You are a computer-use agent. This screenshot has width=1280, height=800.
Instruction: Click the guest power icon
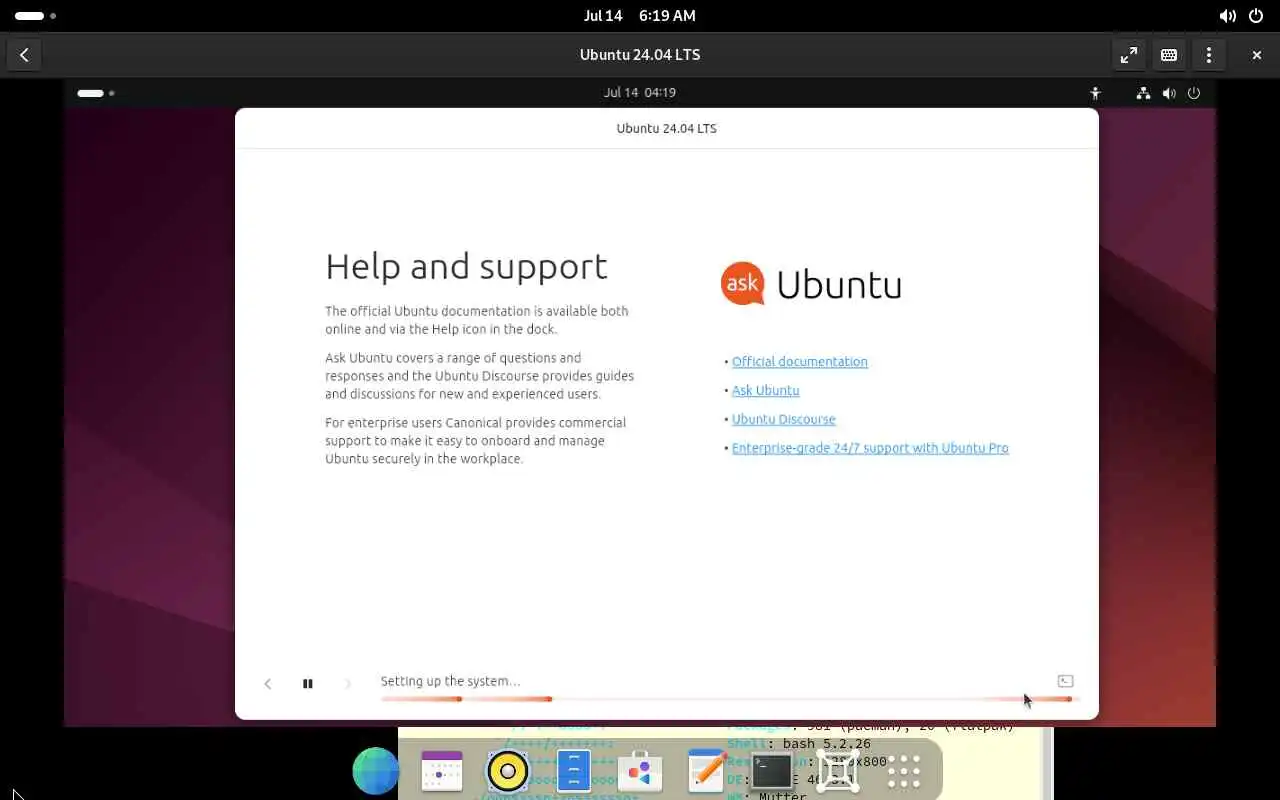click(x=1193, y=93)
